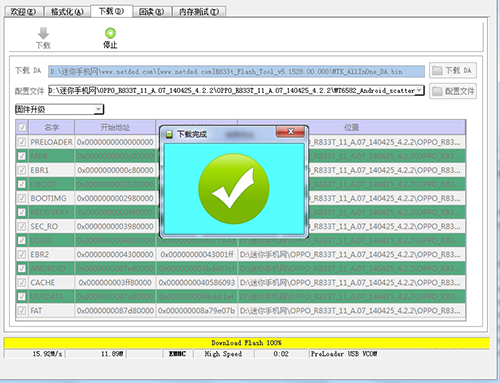The height and width of the screenshot is (383, 500).
Task: Click the EMMC status bar entry
Action: (177, 354)
